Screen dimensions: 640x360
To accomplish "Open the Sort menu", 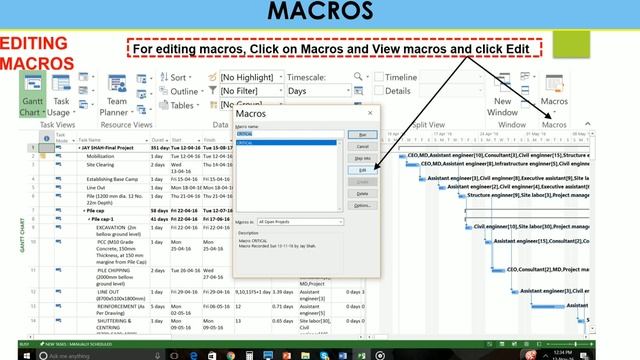I will coord(176,77).
